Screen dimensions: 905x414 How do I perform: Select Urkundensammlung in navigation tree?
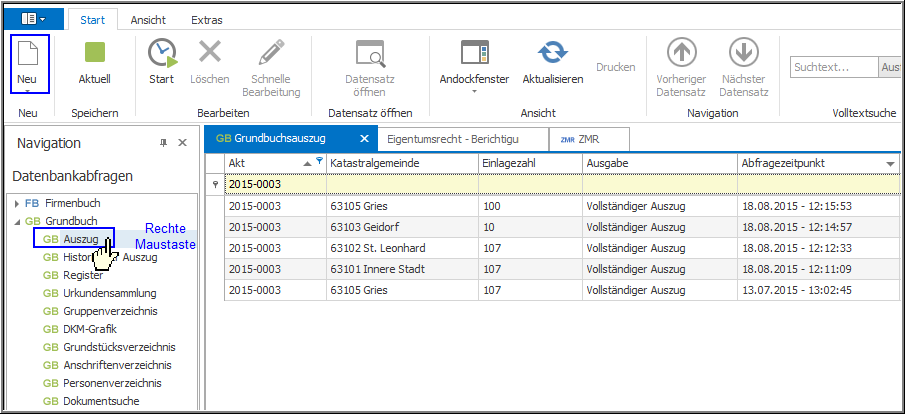click(109, 293)
